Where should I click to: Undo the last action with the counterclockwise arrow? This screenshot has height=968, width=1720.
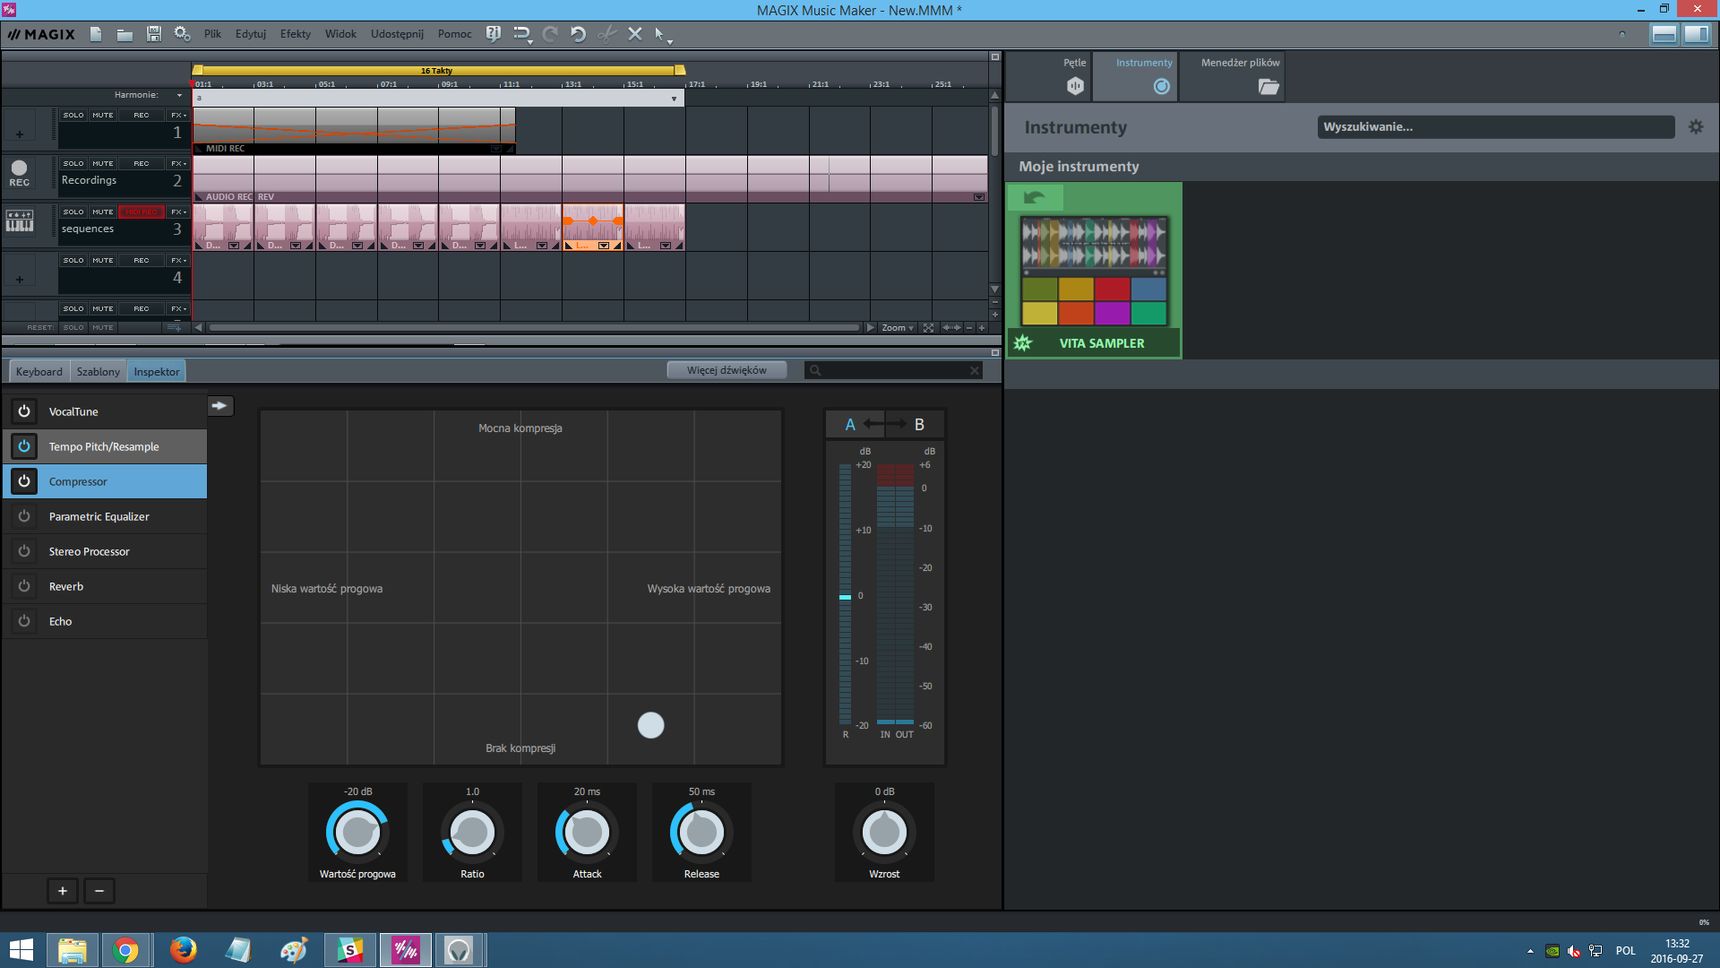tap(578, 34)
